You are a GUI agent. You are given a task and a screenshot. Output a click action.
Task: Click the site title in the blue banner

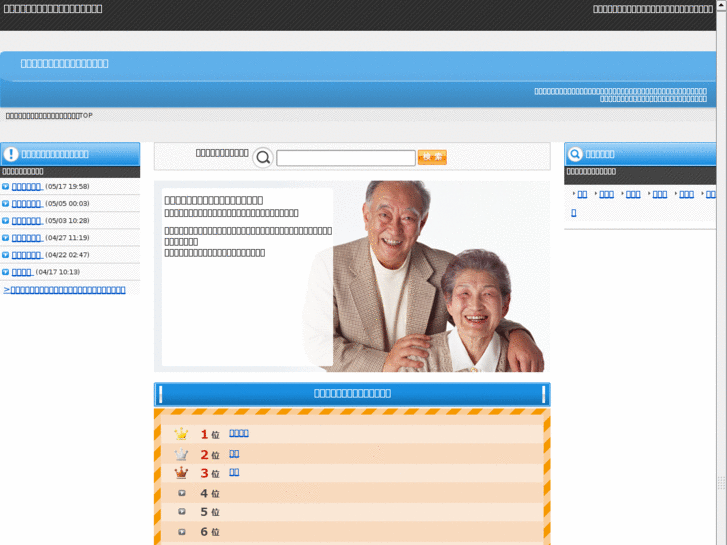click(x=64, y=64)
